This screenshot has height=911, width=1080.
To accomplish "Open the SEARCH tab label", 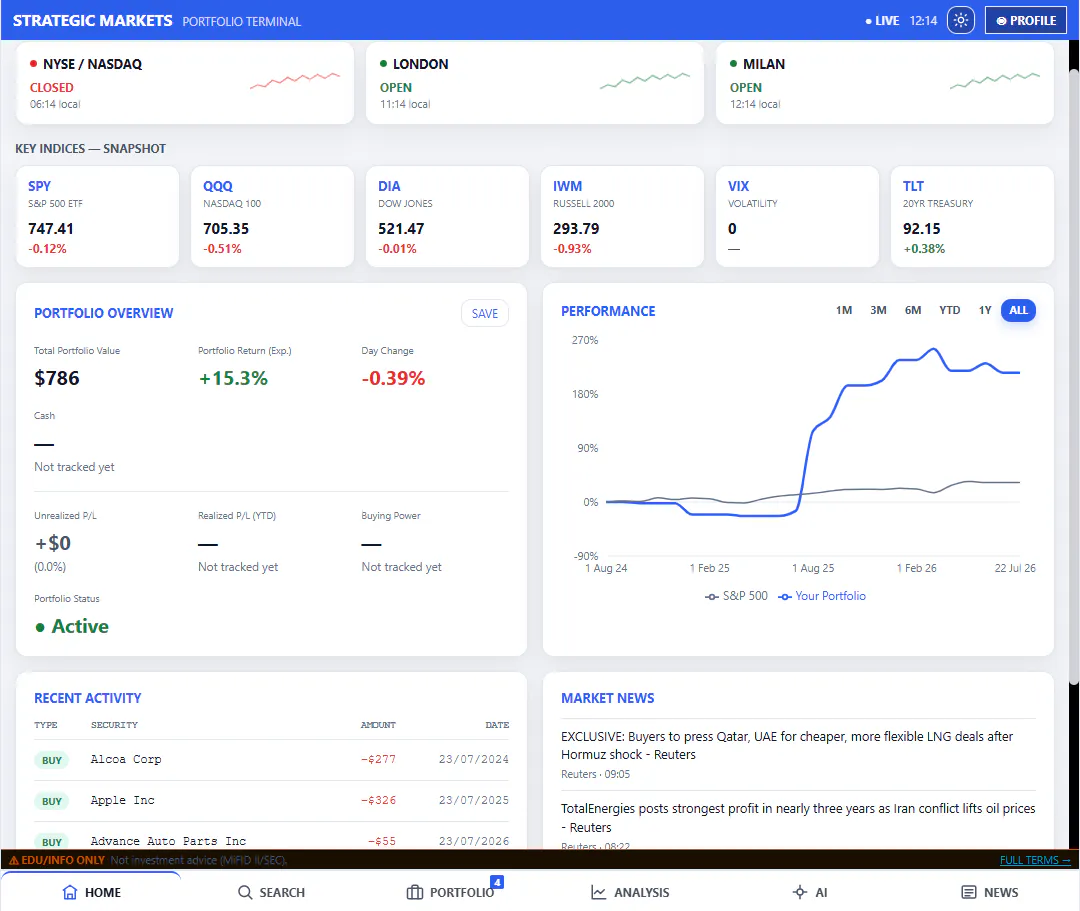I will click(x=282, y=892).
